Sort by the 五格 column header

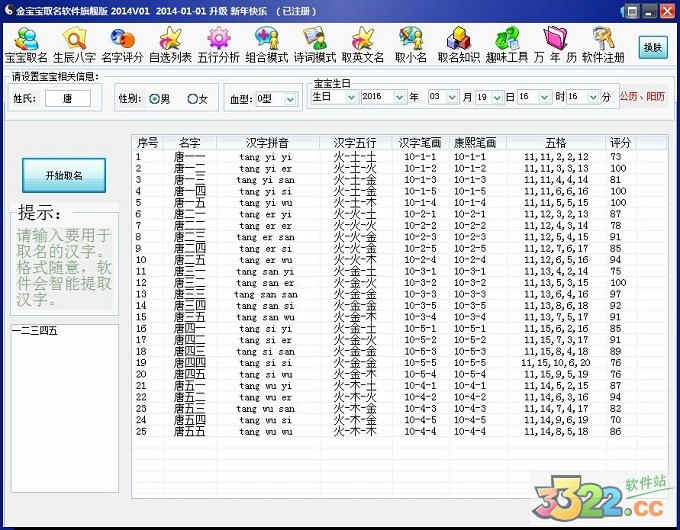pos(556,142)
